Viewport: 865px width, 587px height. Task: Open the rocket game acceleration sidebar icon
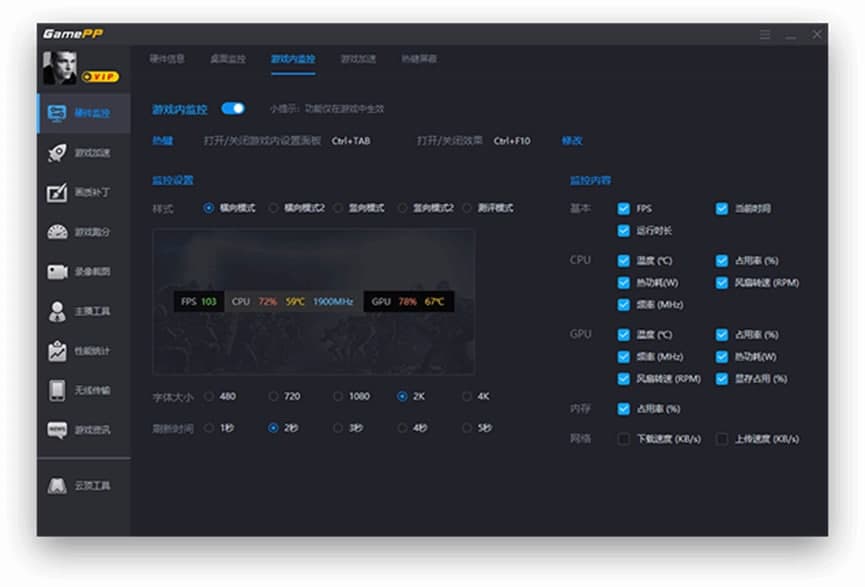click(x=57, y=153)
